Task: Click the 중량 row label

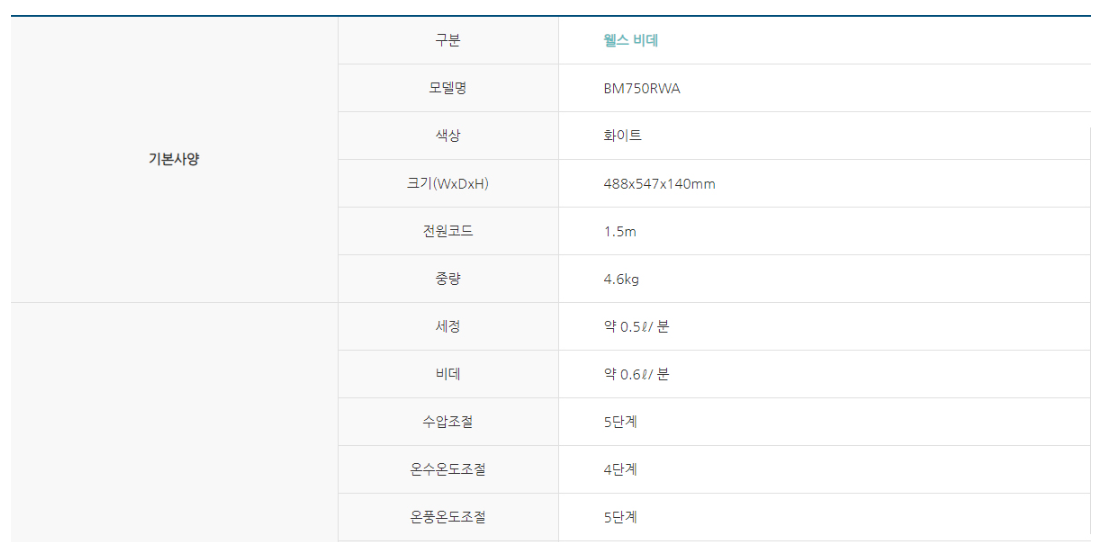Action: click(x=448, y=279)
